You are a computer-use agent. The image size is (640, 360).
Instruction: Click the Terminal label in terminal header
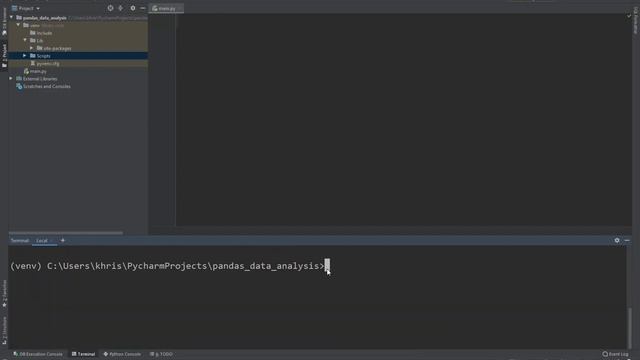point(19,240)
